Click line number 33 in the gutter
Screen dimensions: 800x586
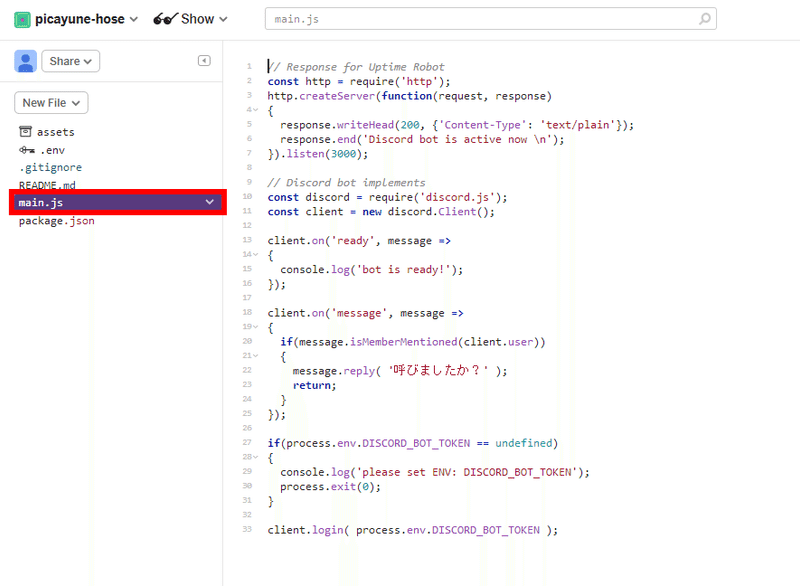point(247,529)
